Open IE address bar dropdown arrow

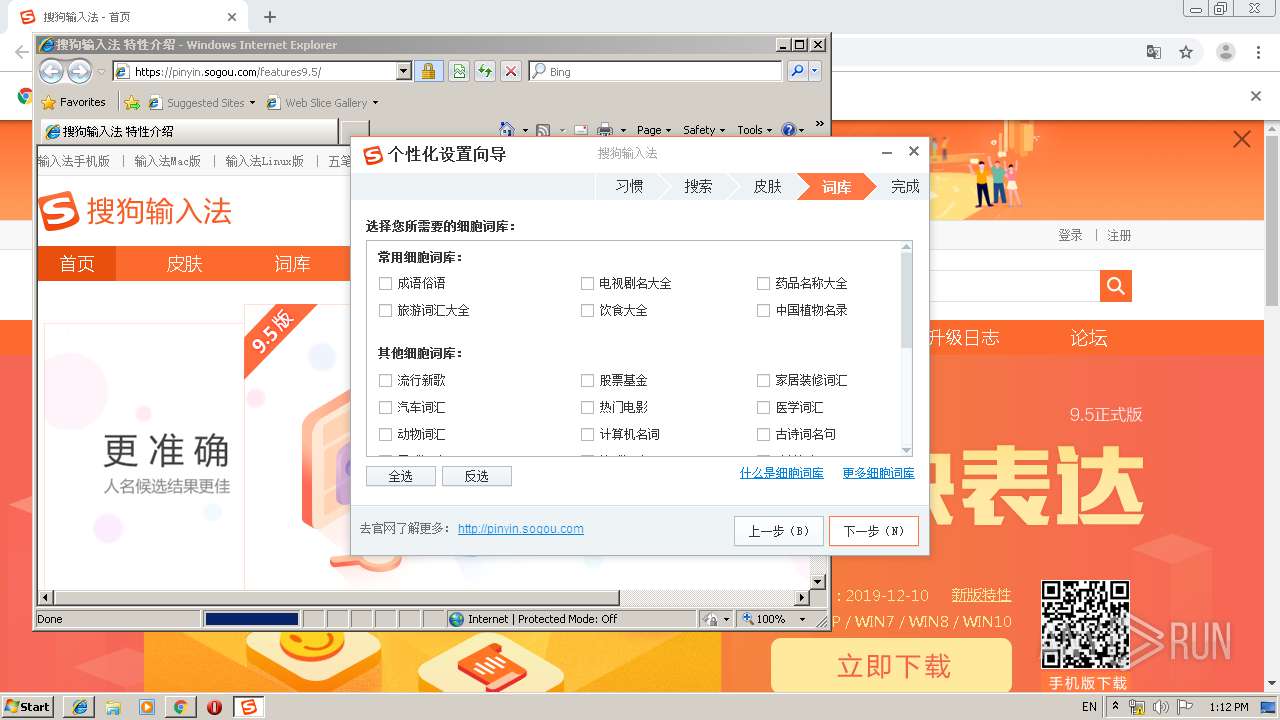(x=404, y=71)
